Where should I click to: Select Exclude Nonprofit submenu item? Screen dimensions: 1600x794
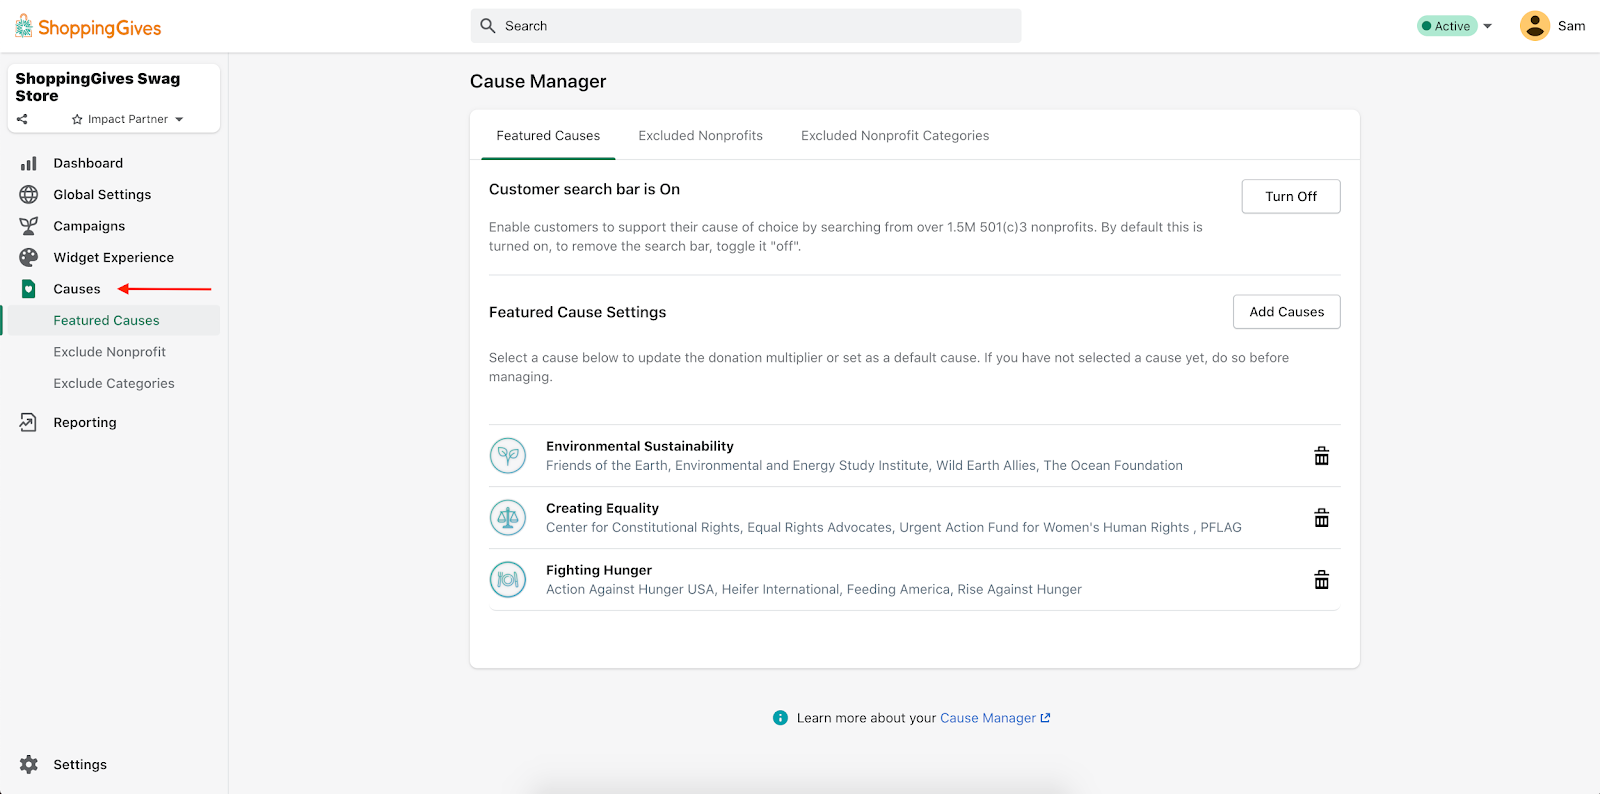point(112,352)
